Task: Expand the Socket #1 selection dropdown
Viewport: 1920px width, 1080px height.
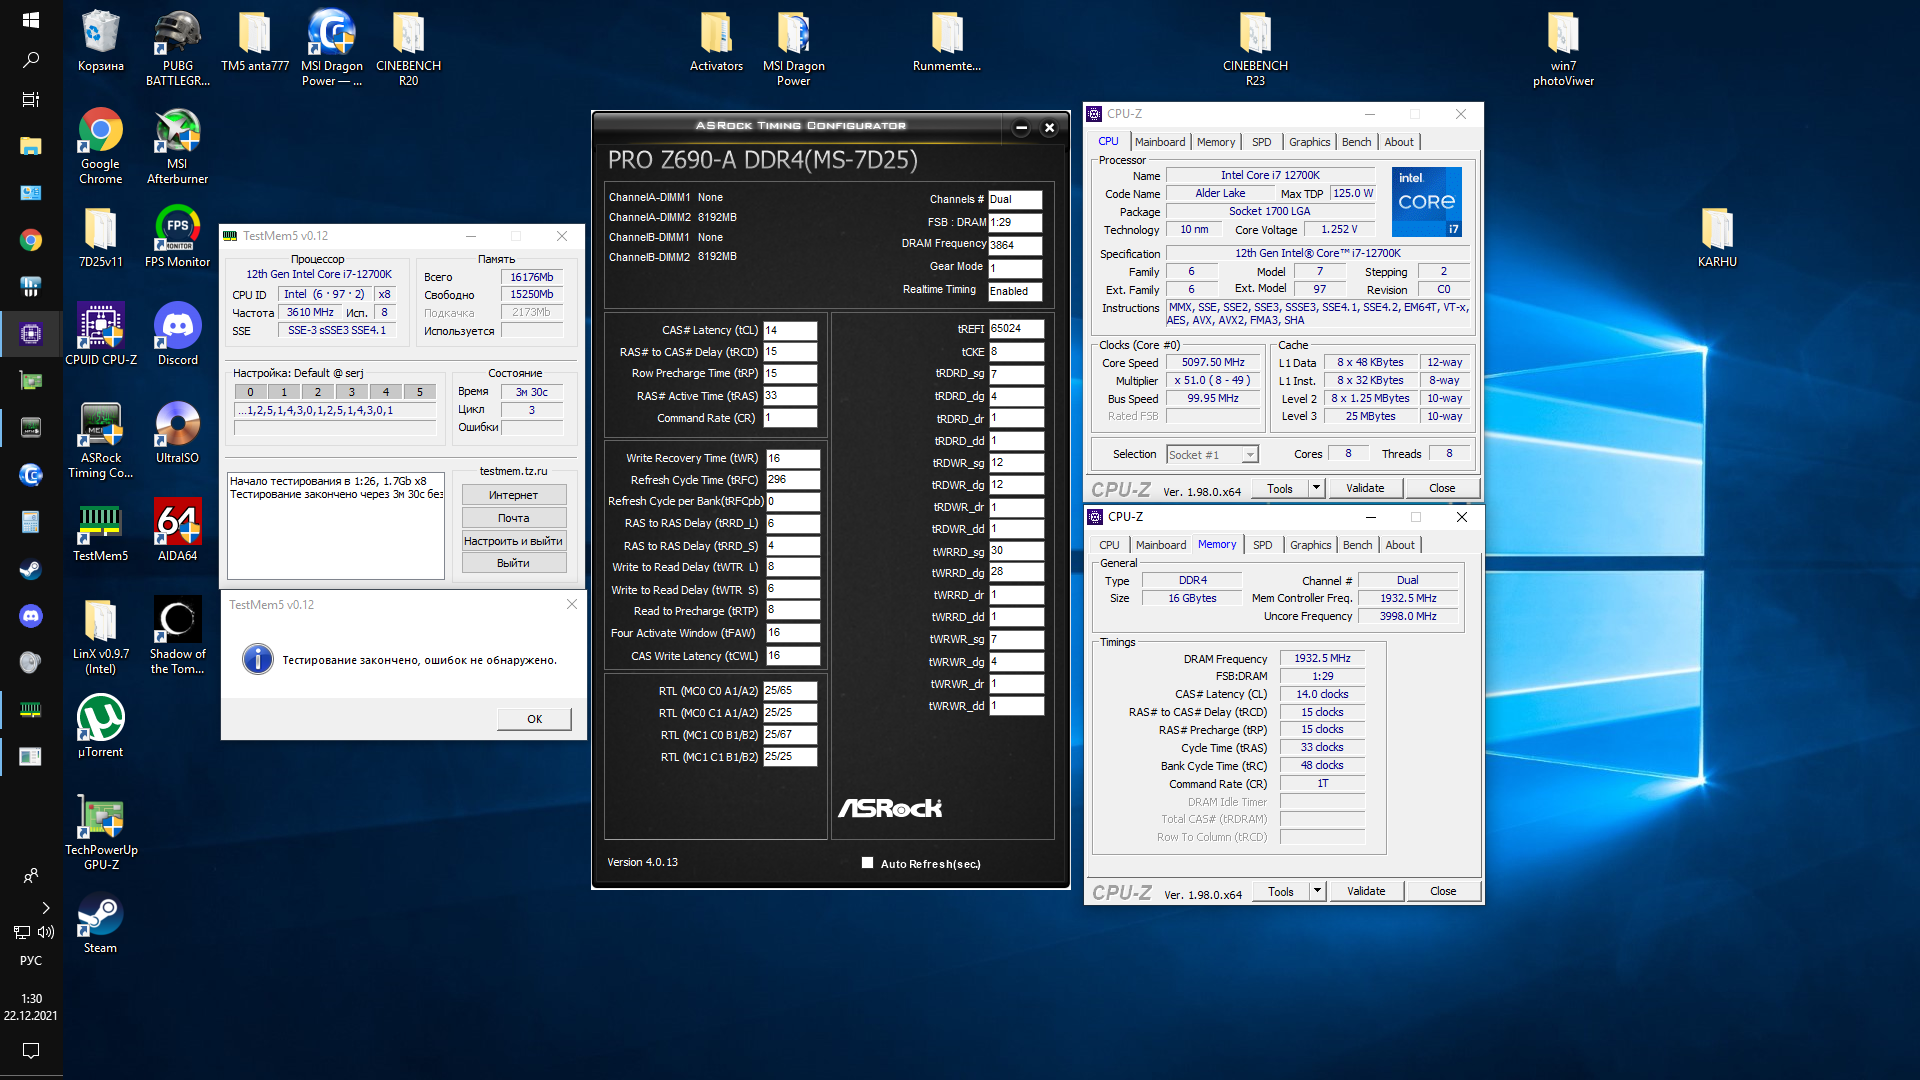Action: pos(1249,455)
